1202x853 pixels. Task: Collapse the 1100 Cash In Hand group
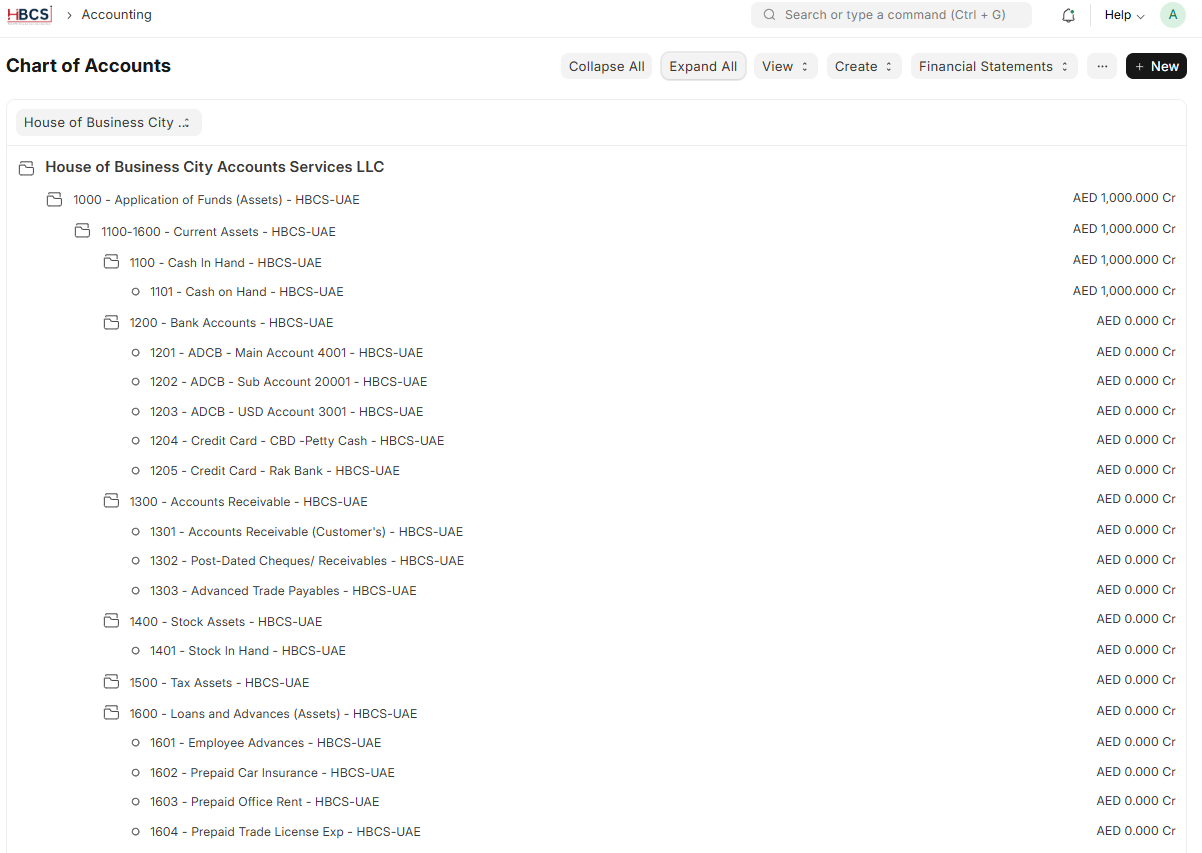coord(111,263)
